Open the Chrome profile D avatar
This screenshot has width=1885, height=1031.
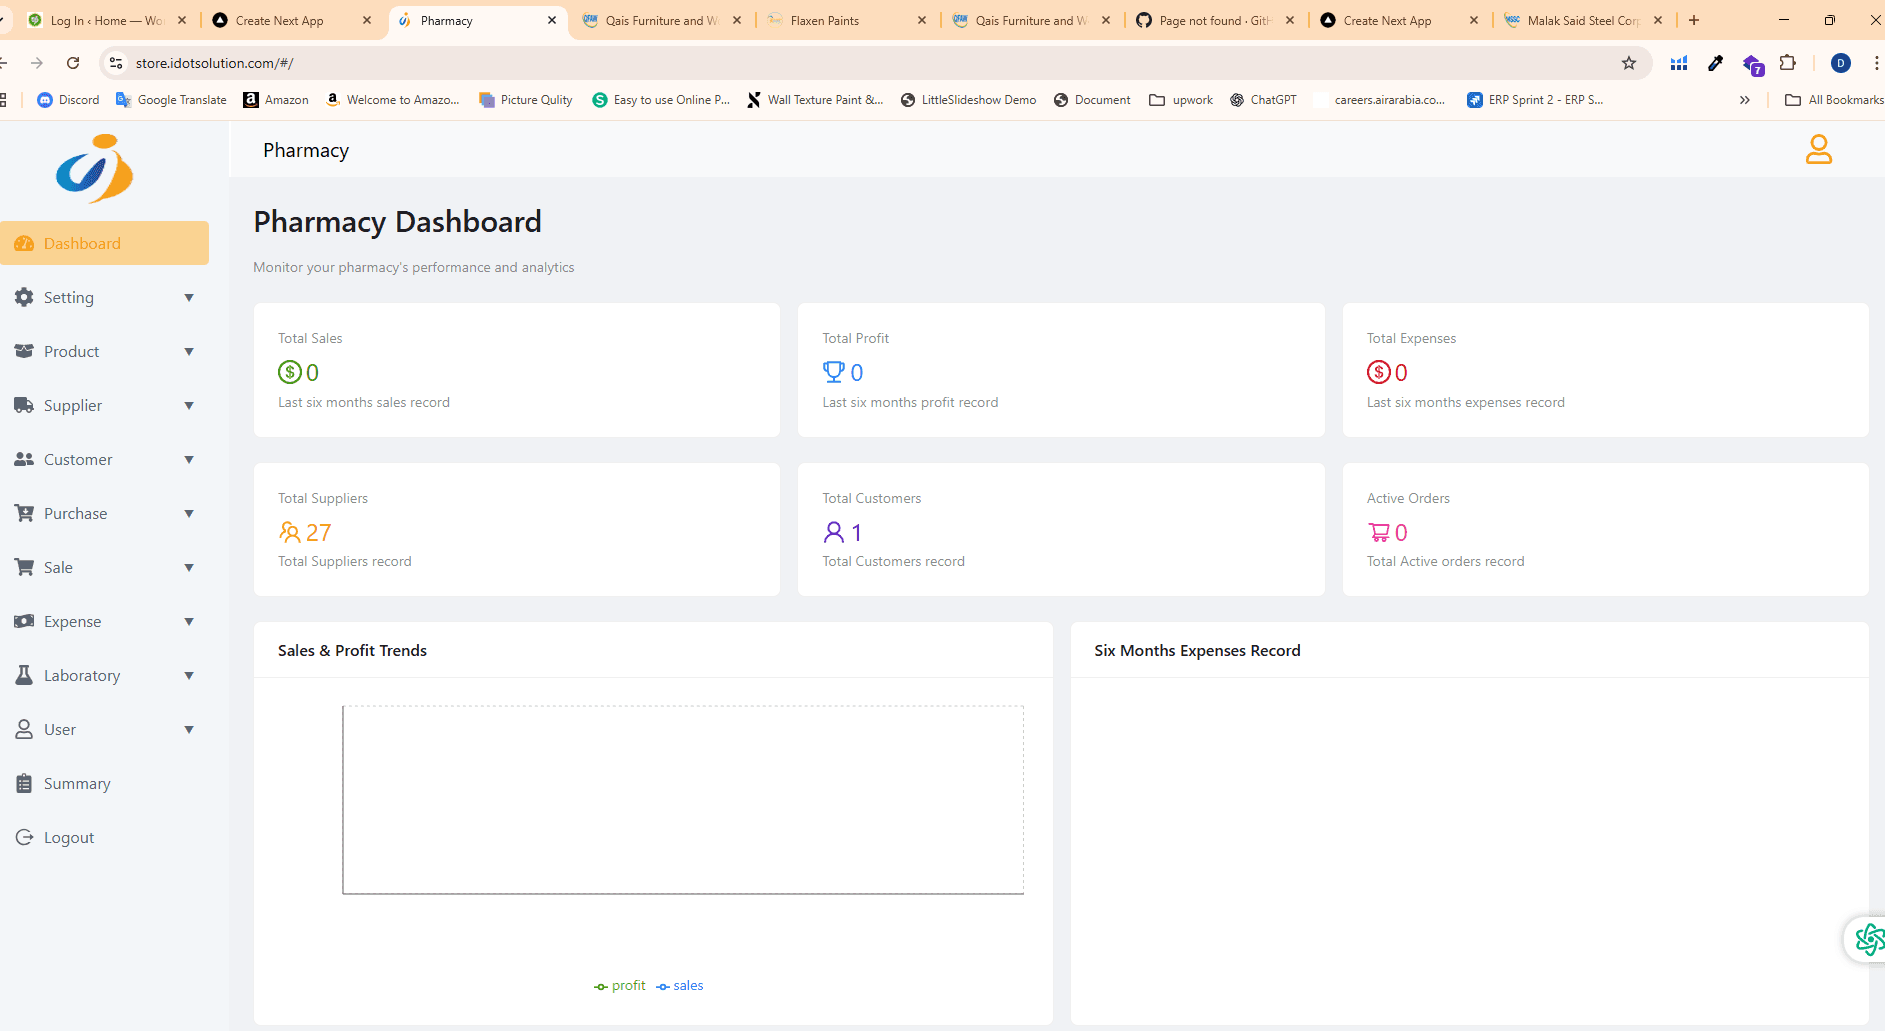[1841, 63]
